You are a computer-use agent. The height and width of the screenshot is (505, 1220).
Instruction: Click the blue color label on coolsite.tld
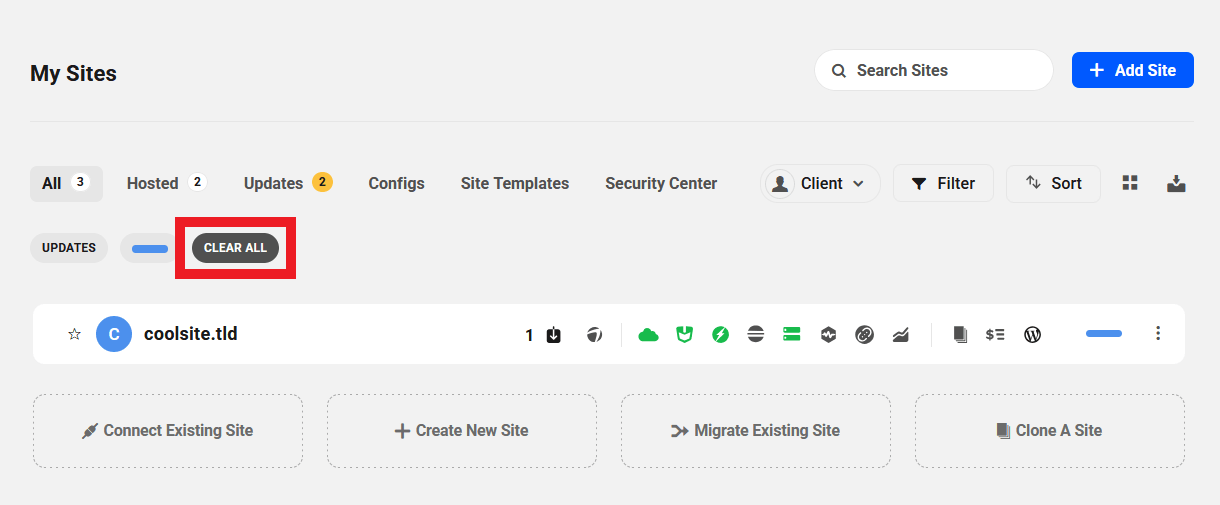point(1104,333)
